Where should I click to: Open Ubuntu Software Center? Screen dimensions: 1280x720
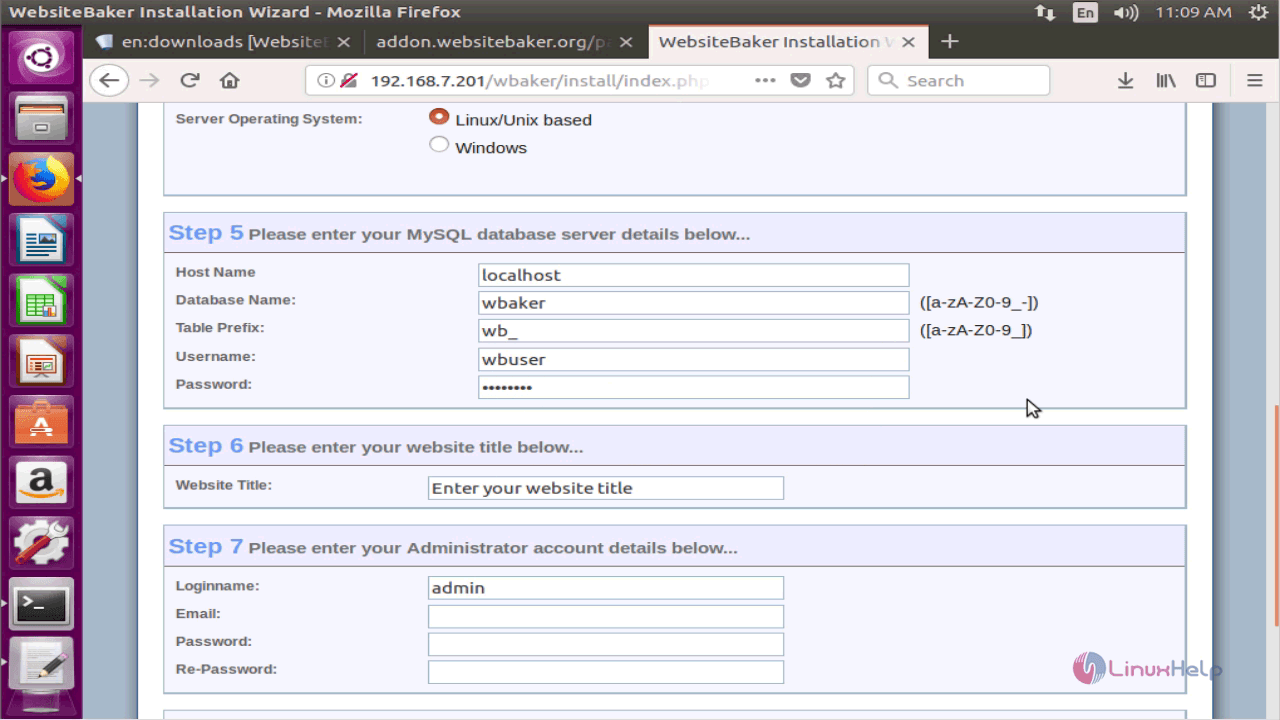click(41, 424)
